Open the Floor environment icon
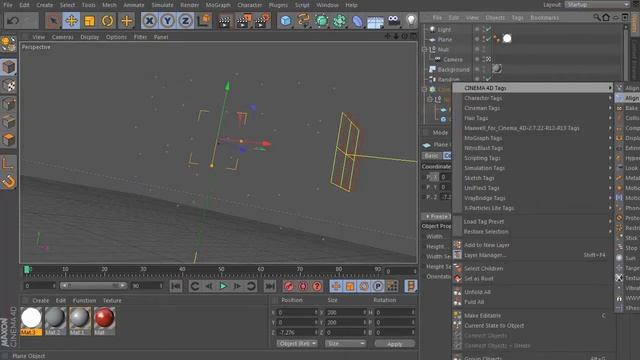640x360 pixels. 375,20
